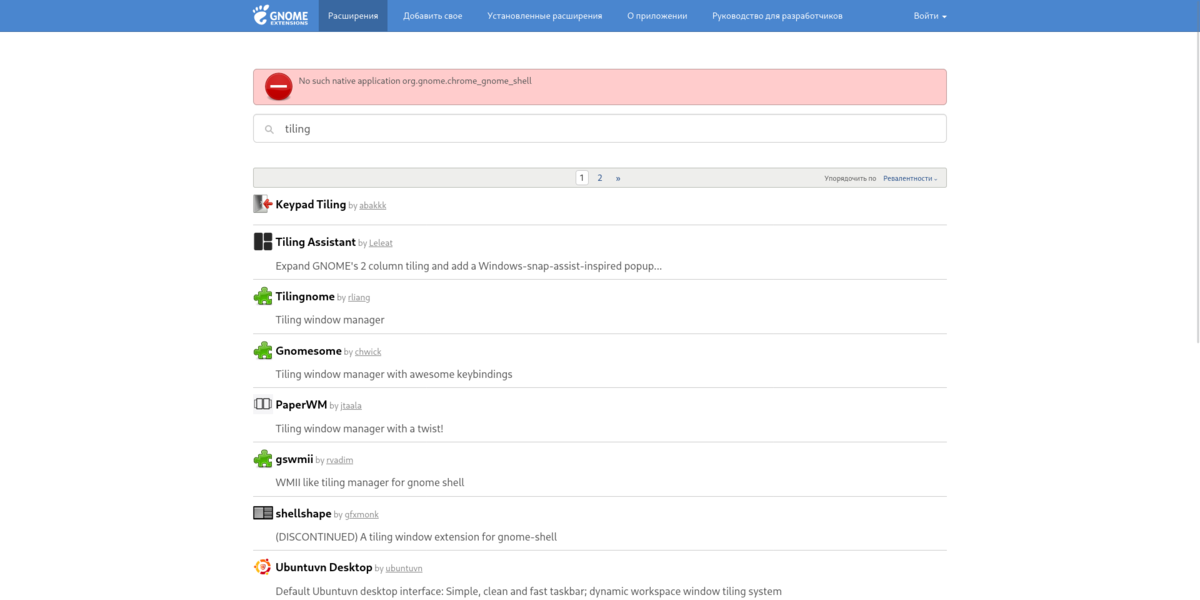Click in the tiling search field

point(600,129)
